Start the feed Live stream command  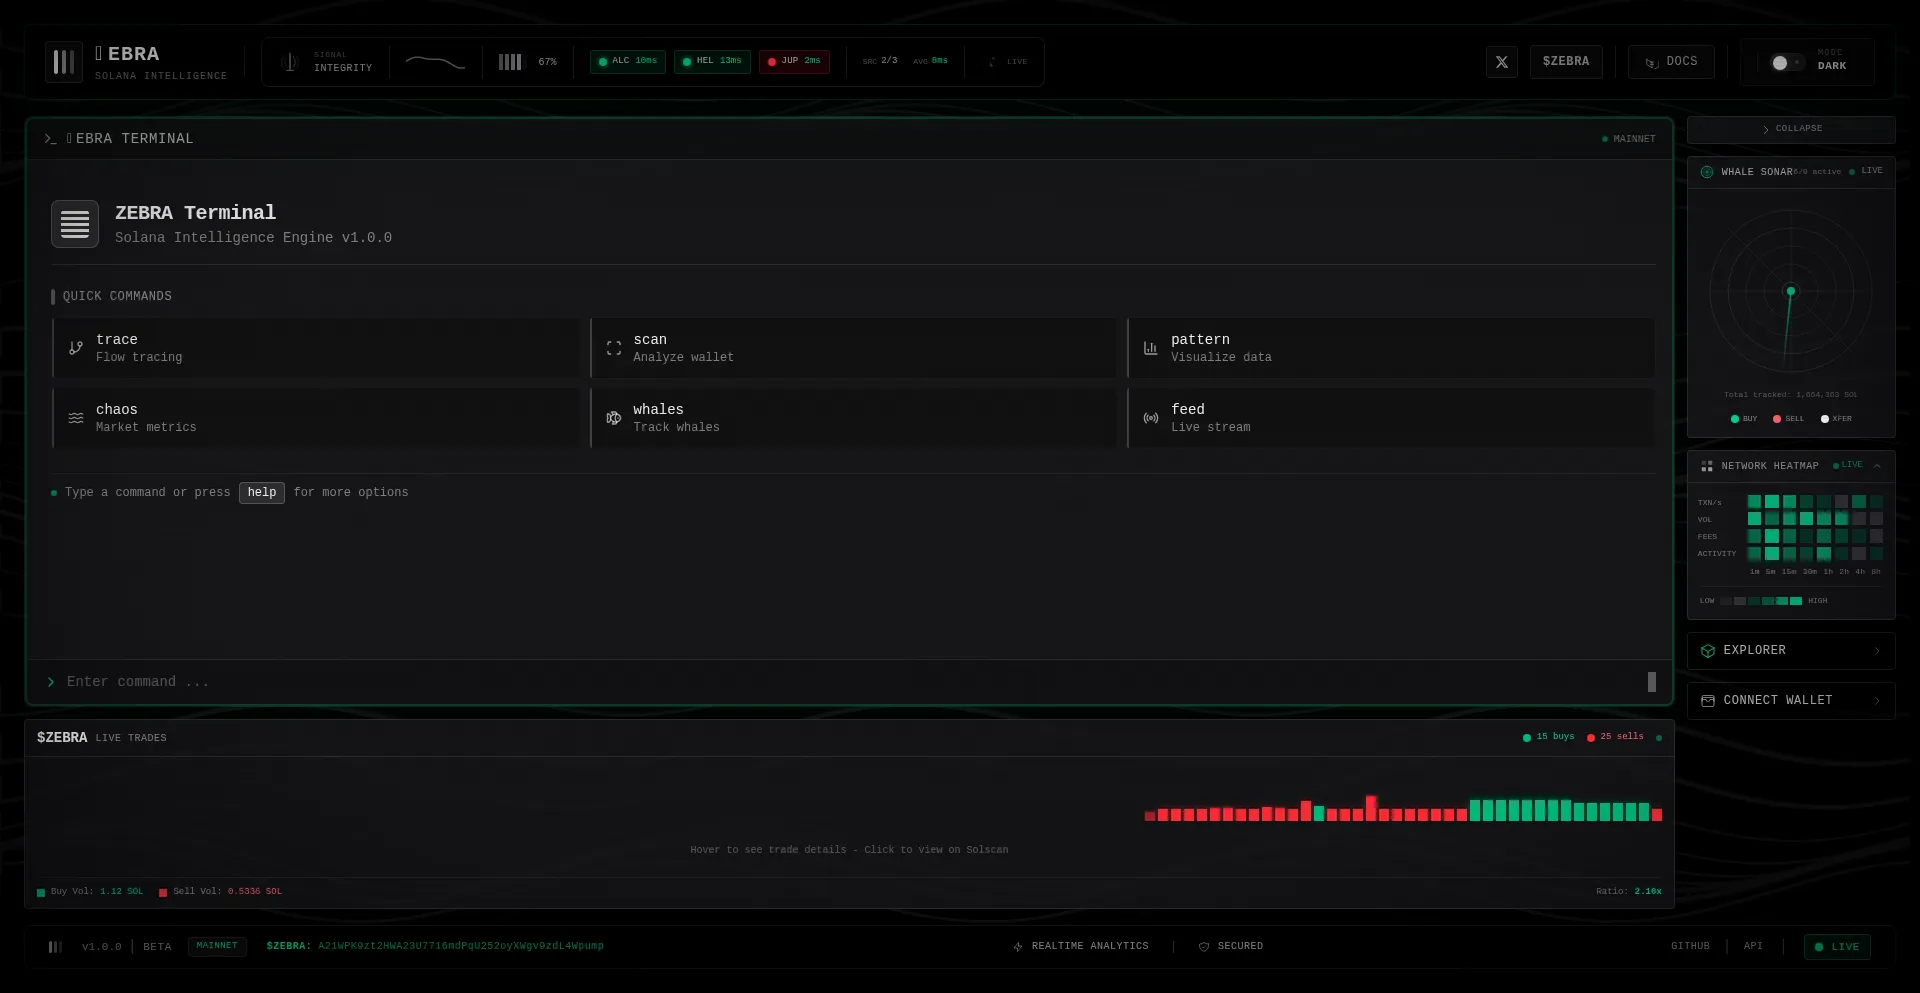(1390, 418)
